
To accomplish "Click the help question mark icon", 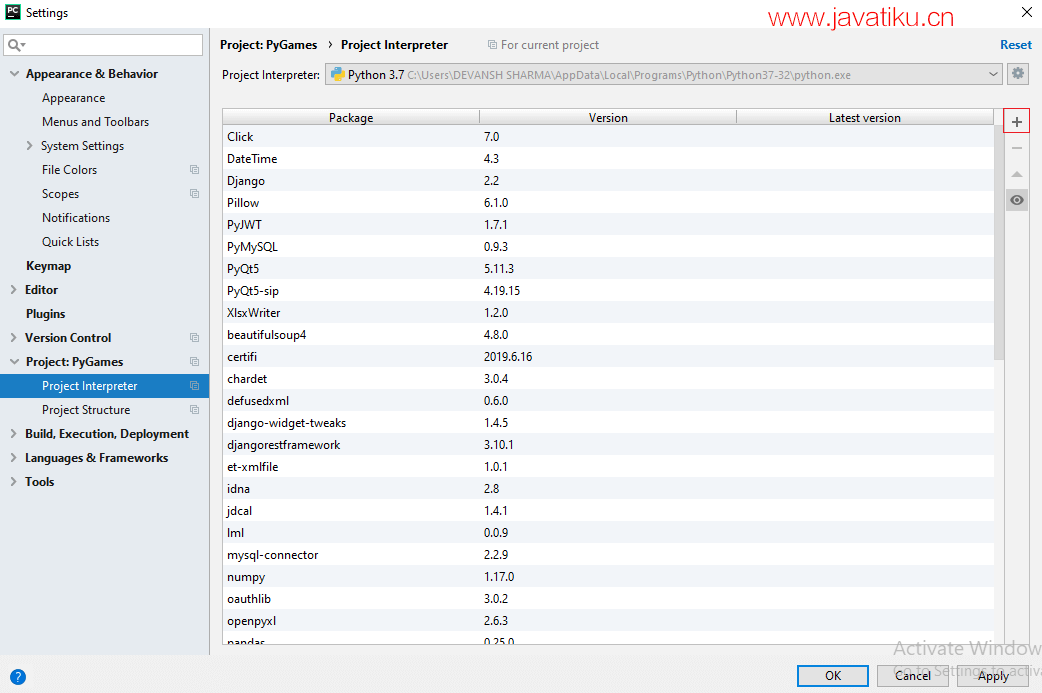I will [x=18, y=676].
